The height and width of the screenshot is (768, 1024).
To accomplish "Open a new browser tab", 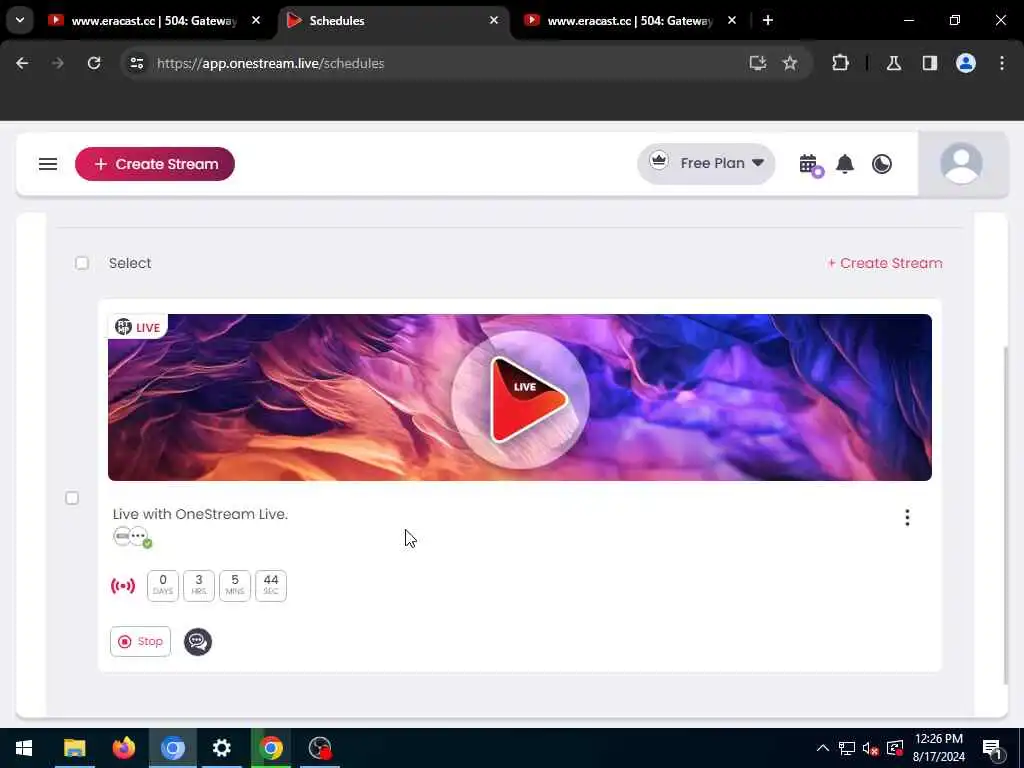I will [768, 20].
